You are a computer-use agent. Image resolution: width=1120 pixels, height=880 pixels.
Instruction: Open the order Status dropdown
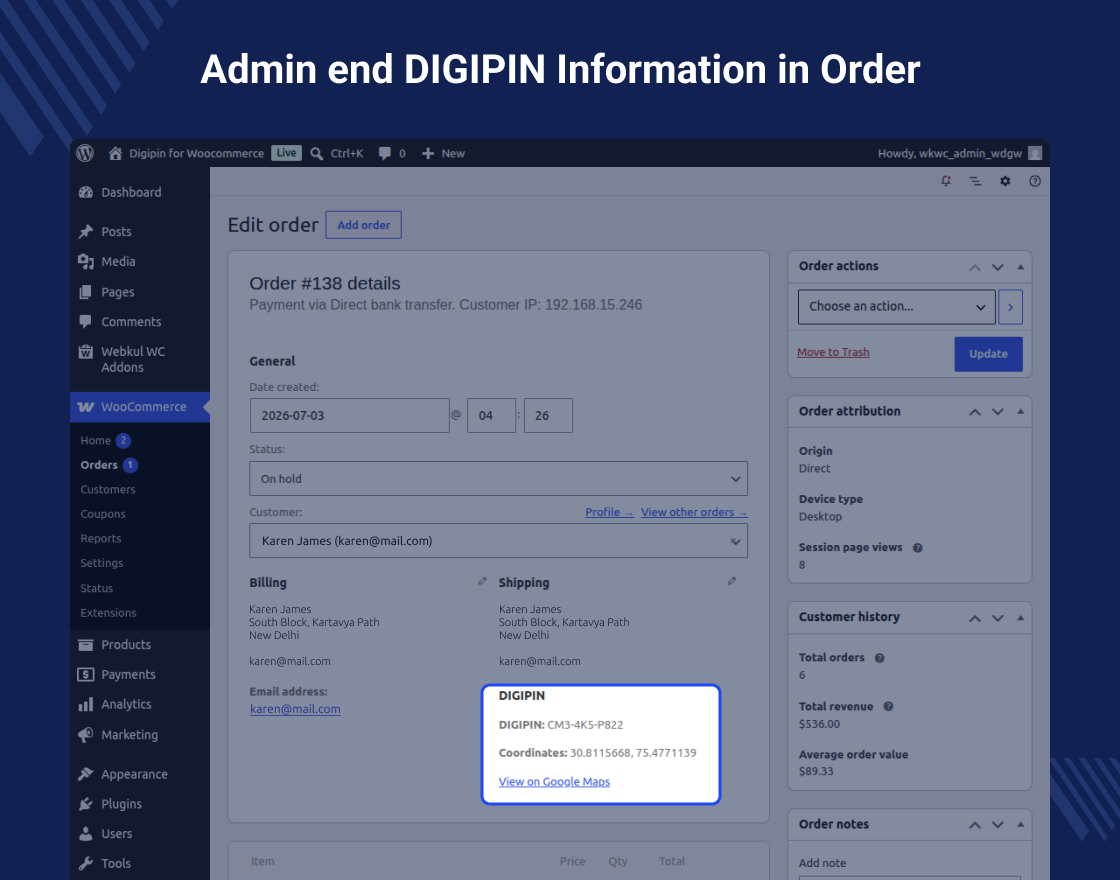(499, 479)
